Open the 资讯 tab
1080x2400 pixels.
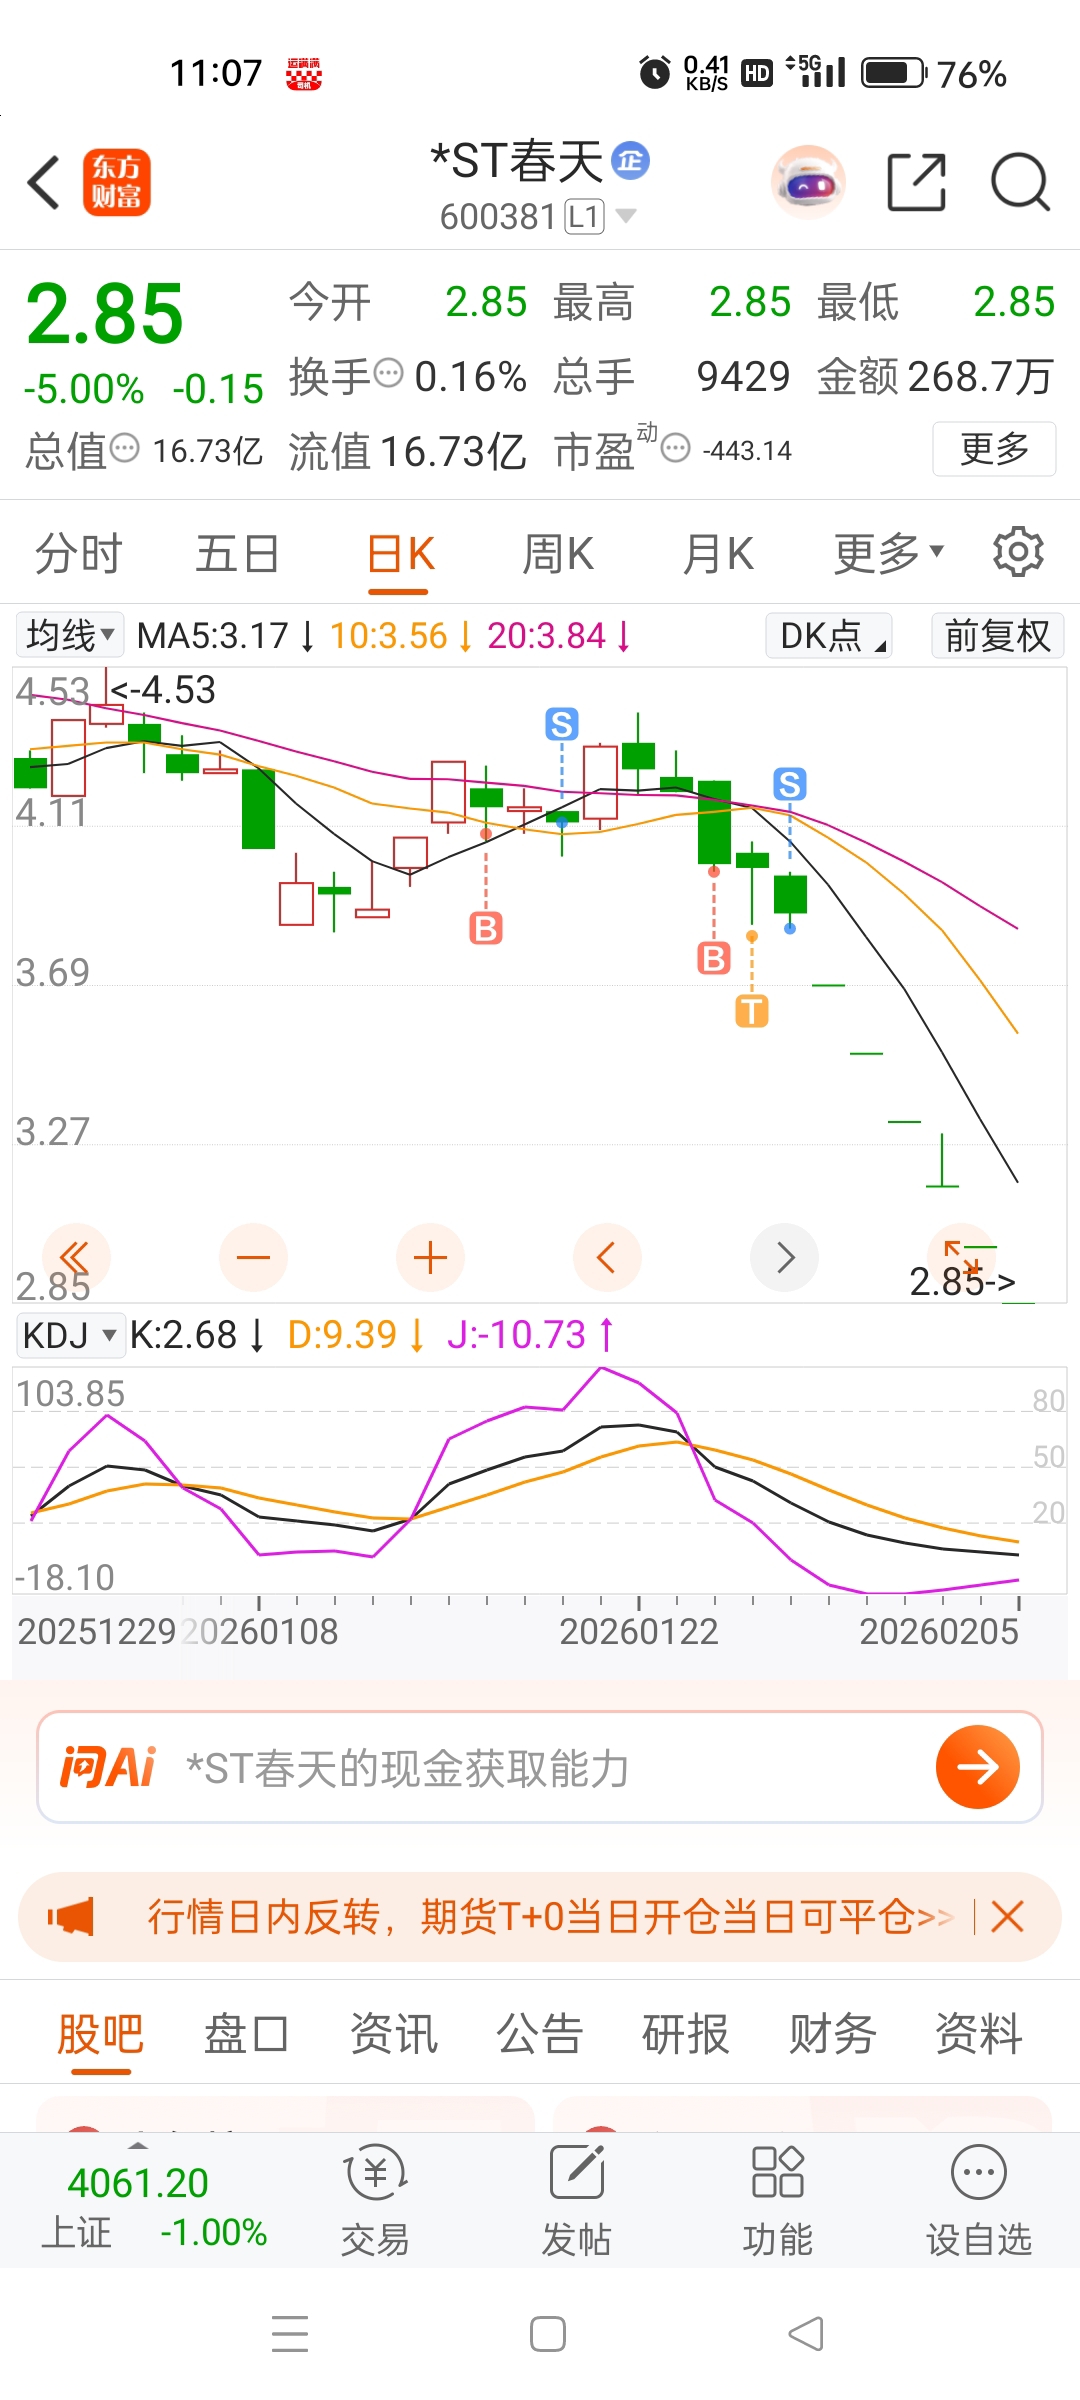click(393, 2034)
